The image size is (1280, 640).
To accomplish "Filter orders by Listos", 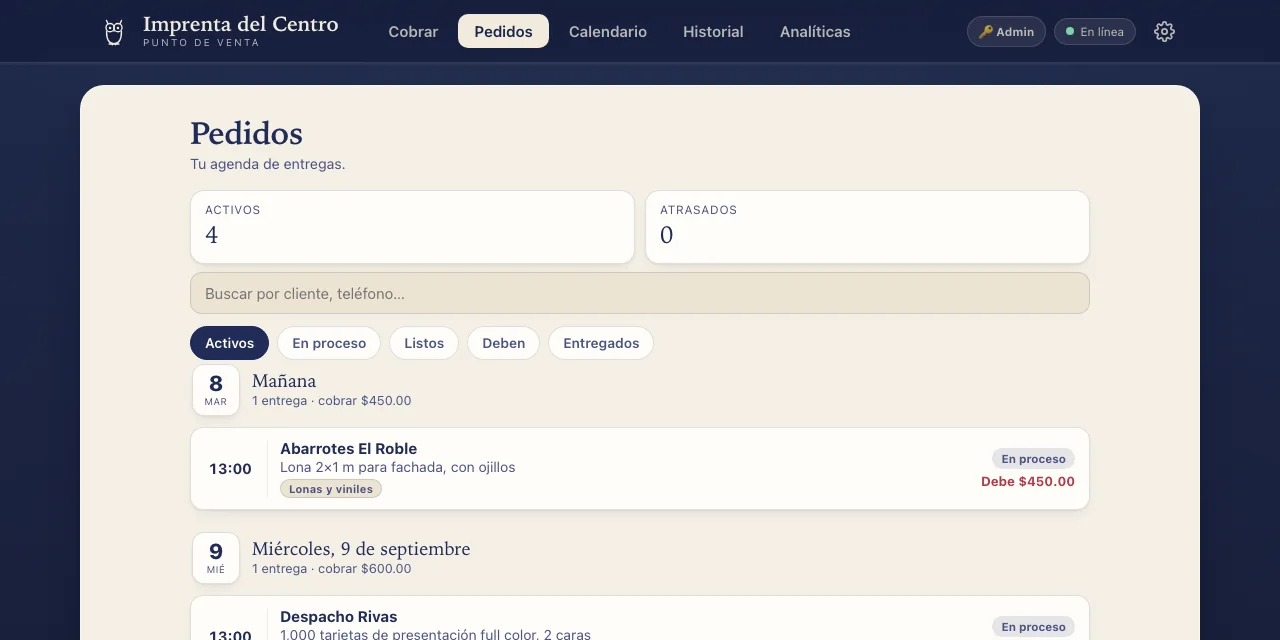I will [424, 343].
